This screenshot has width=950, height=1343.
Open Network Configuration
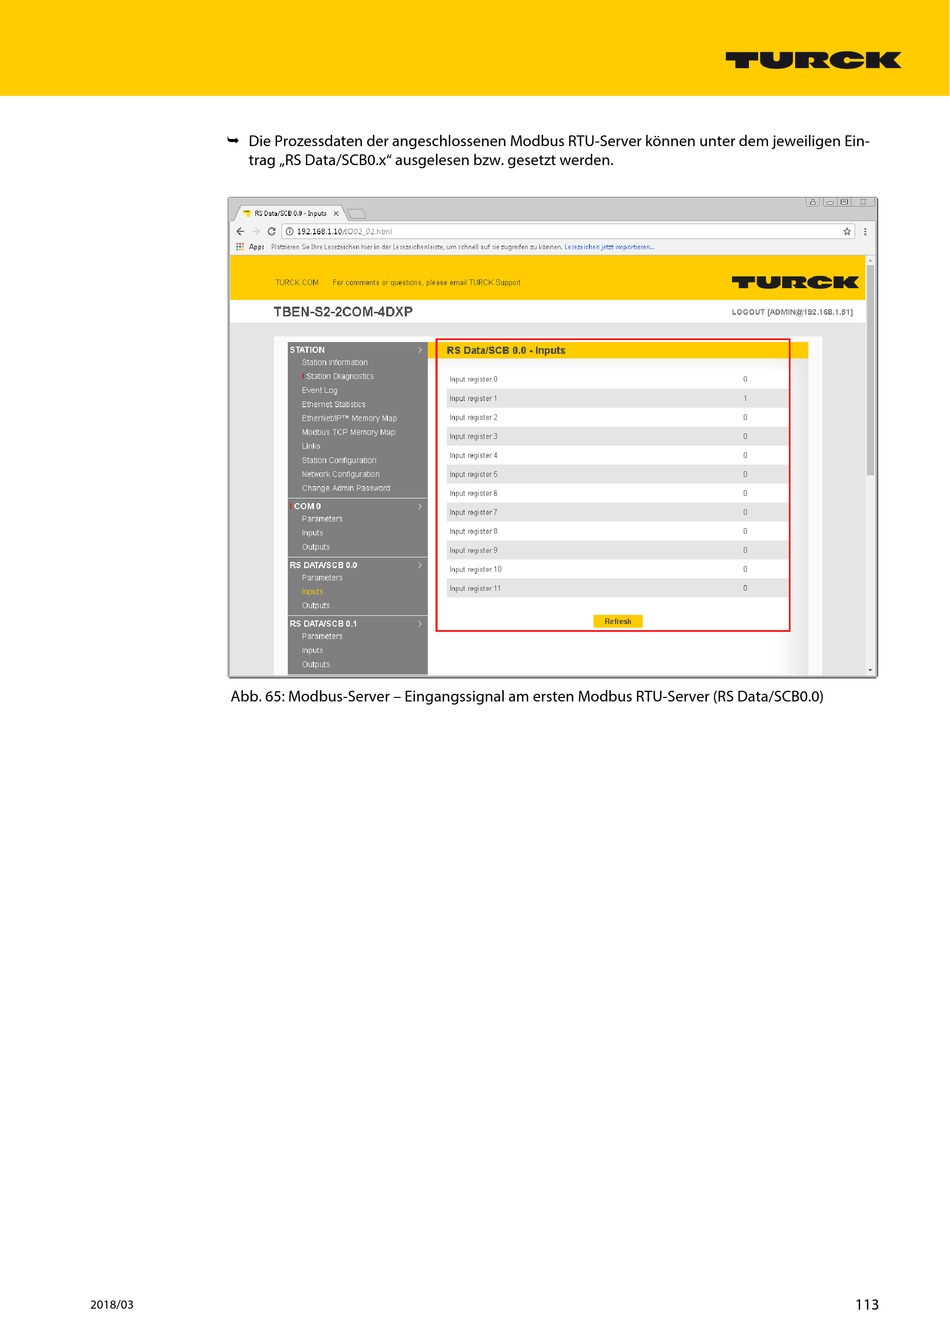pos(341,475)
